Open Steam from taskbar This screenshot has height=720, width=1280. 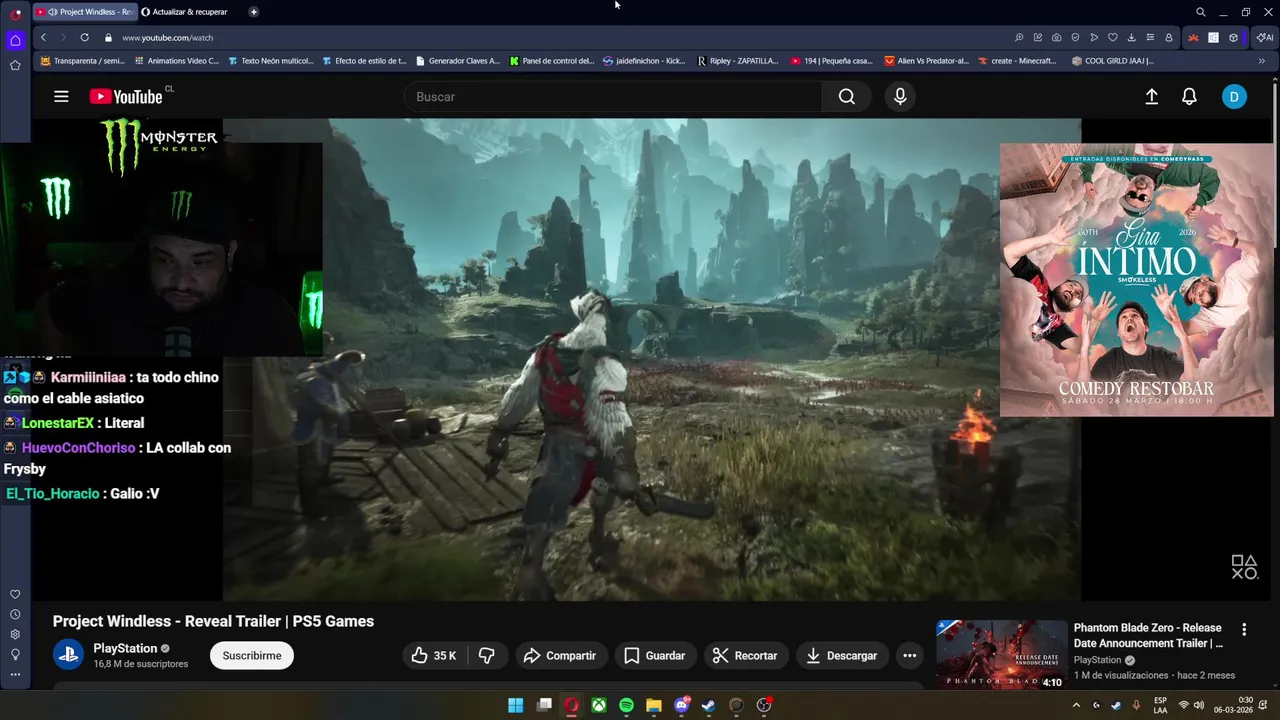pos(709,705)
